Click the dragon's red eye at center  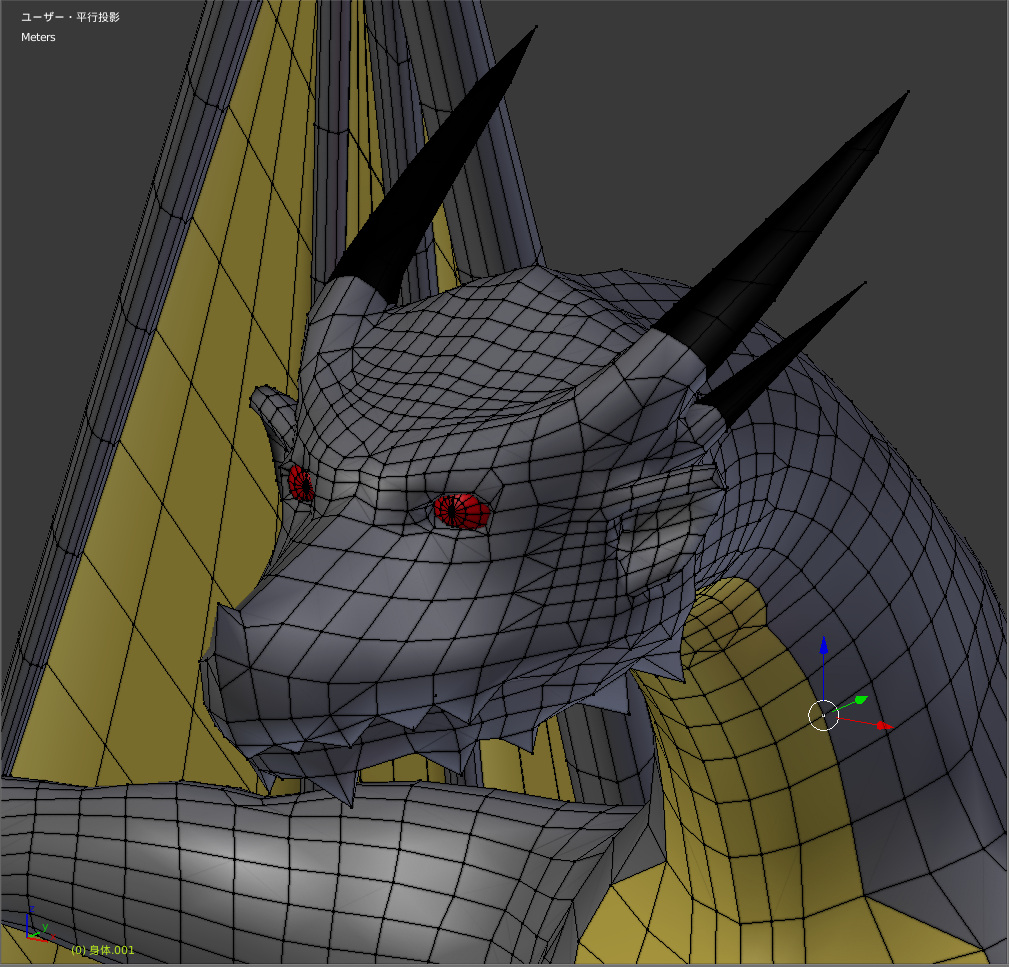tap(462, 511)
